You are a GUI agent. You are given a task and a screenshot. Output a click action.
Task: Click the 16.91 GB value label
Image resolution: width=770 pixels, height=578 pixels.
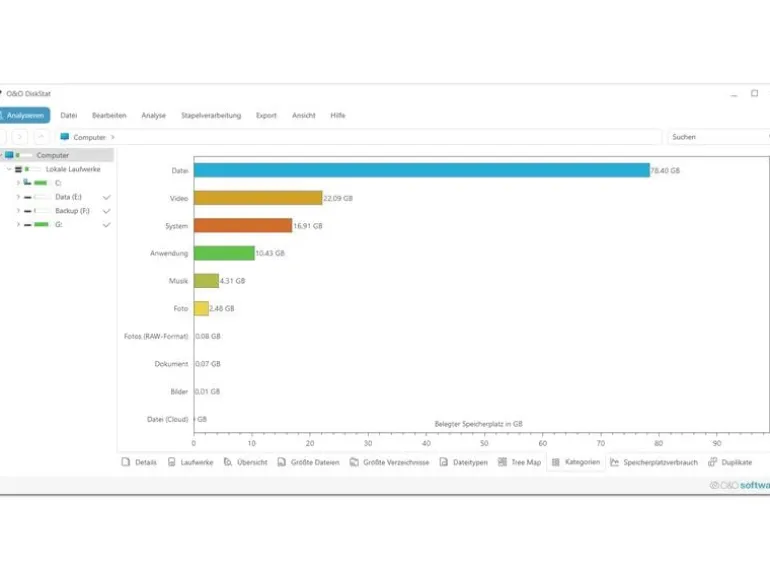[x=308, y=226]
